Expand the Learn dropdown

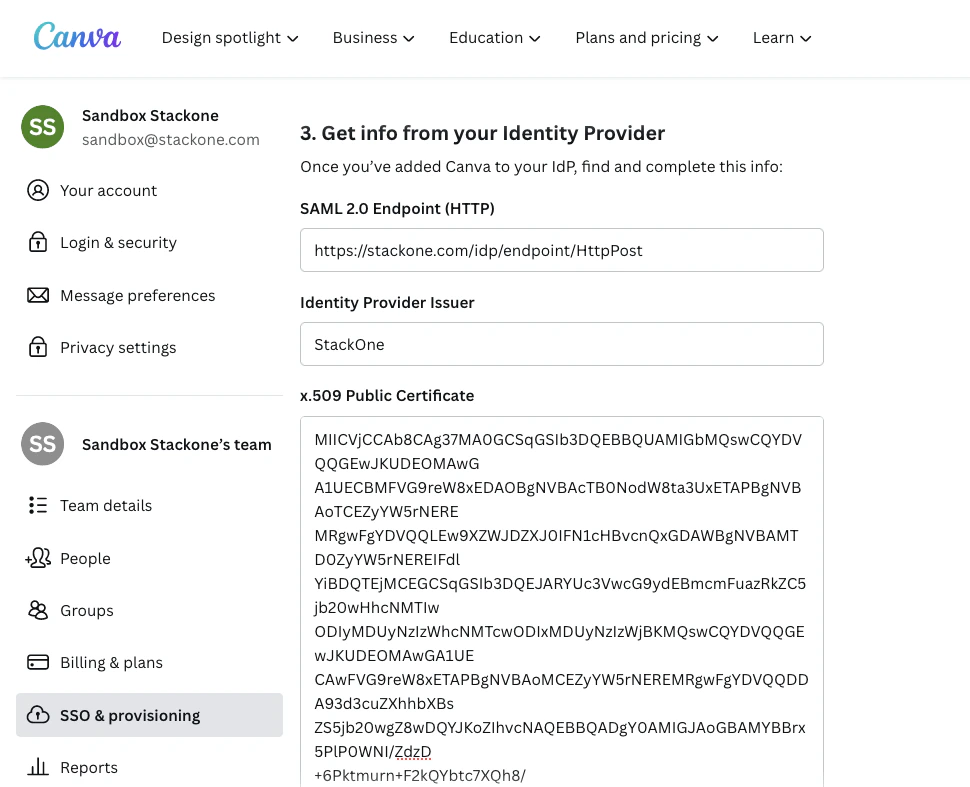click(x=781, y=37)
